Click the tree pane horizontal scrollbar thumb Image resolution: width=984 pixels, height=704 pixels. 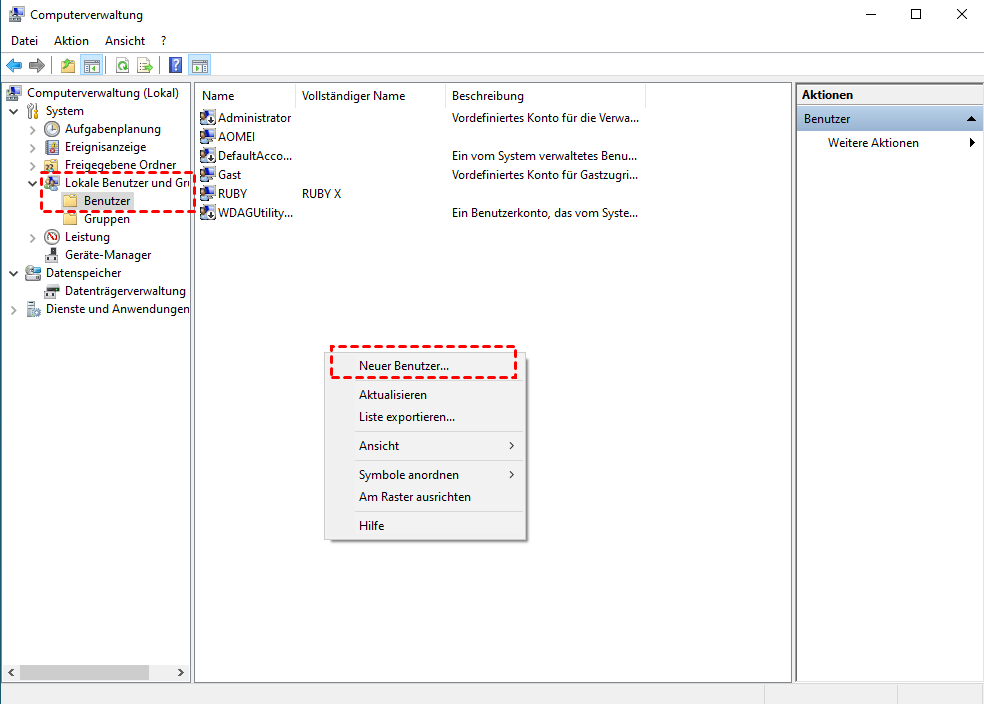(84, 672)
